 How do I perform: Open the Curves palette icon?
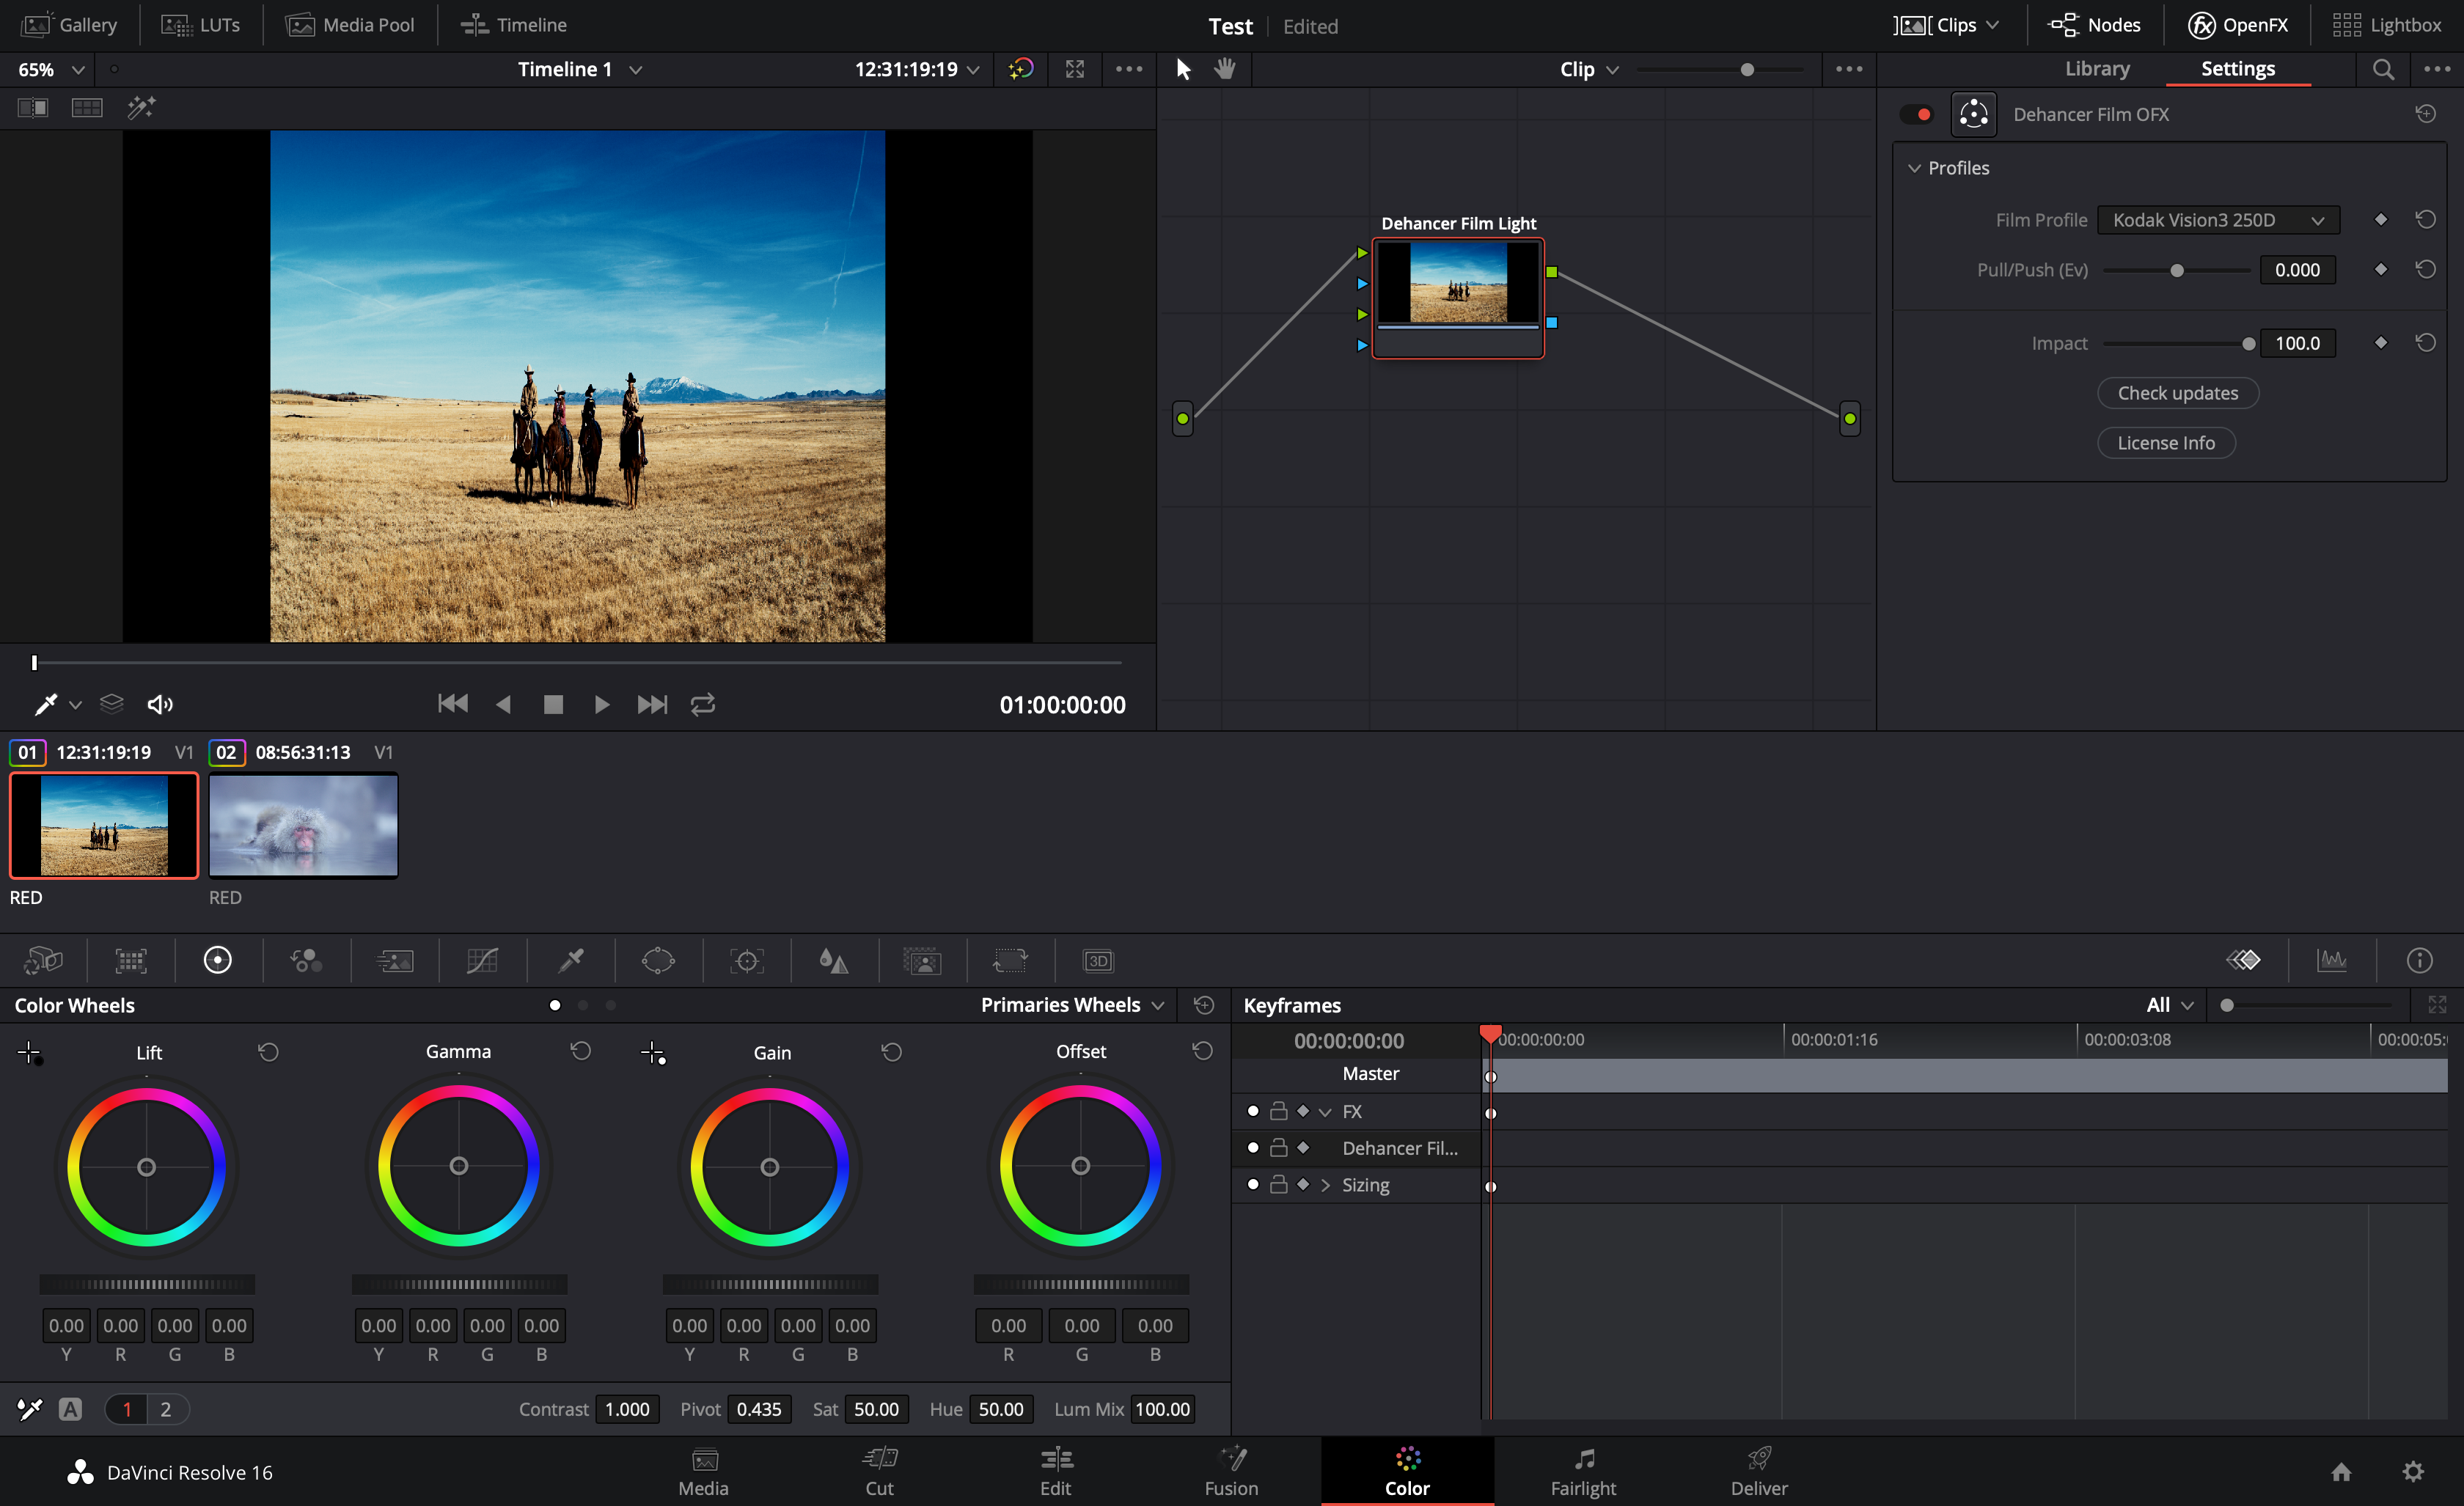pyautogui.click(x=482, y=961)
